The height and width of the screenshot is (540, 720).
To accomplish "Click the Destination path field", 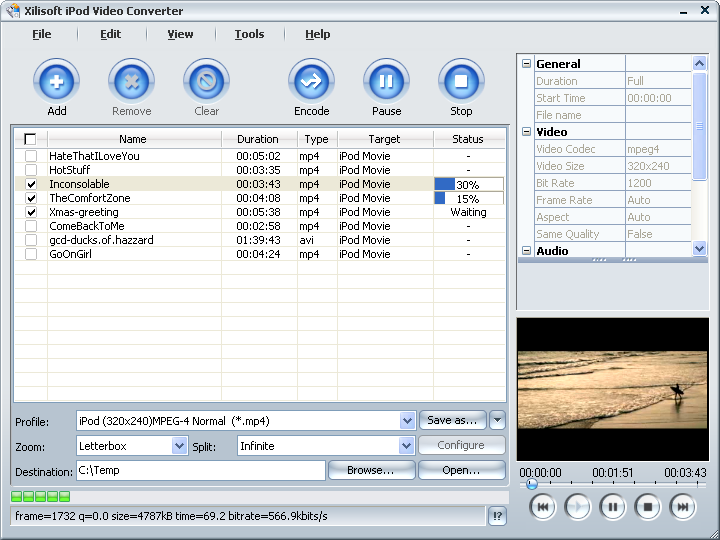I will (x=201, y=471).
